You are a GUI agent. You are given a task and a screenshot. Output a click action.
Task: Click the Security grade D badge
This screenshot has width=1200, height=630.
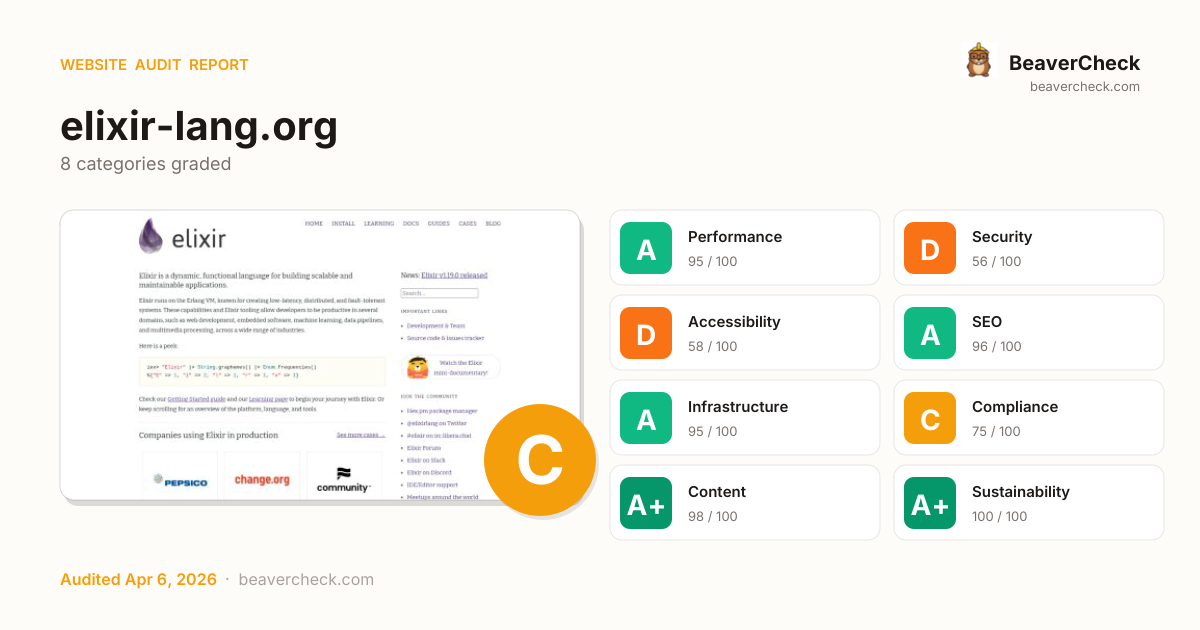pos(930,248)
